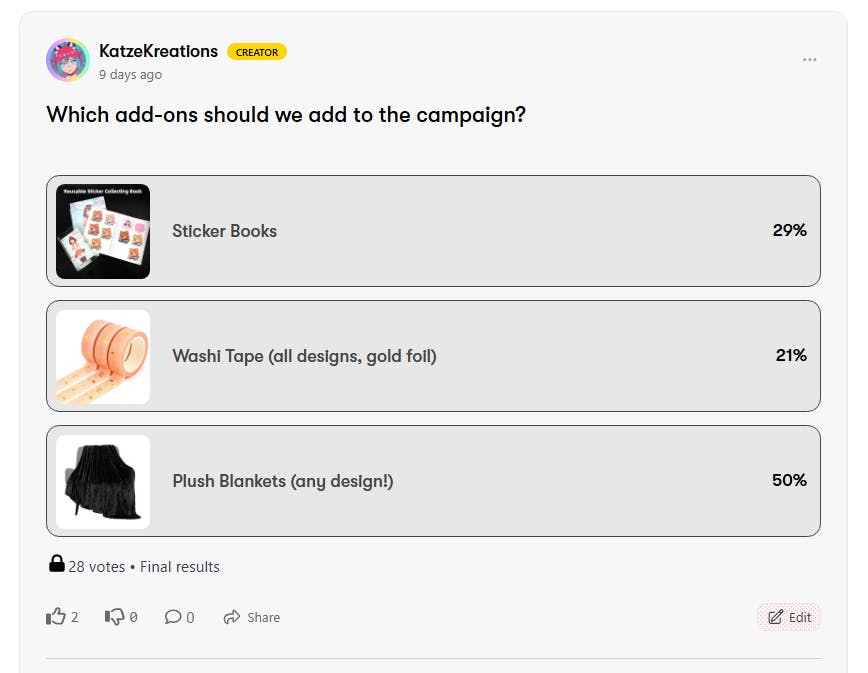Viewport: 868px width, 673px height.
Task: Open comments via speech bubble icon
Action: coord(173,617)
